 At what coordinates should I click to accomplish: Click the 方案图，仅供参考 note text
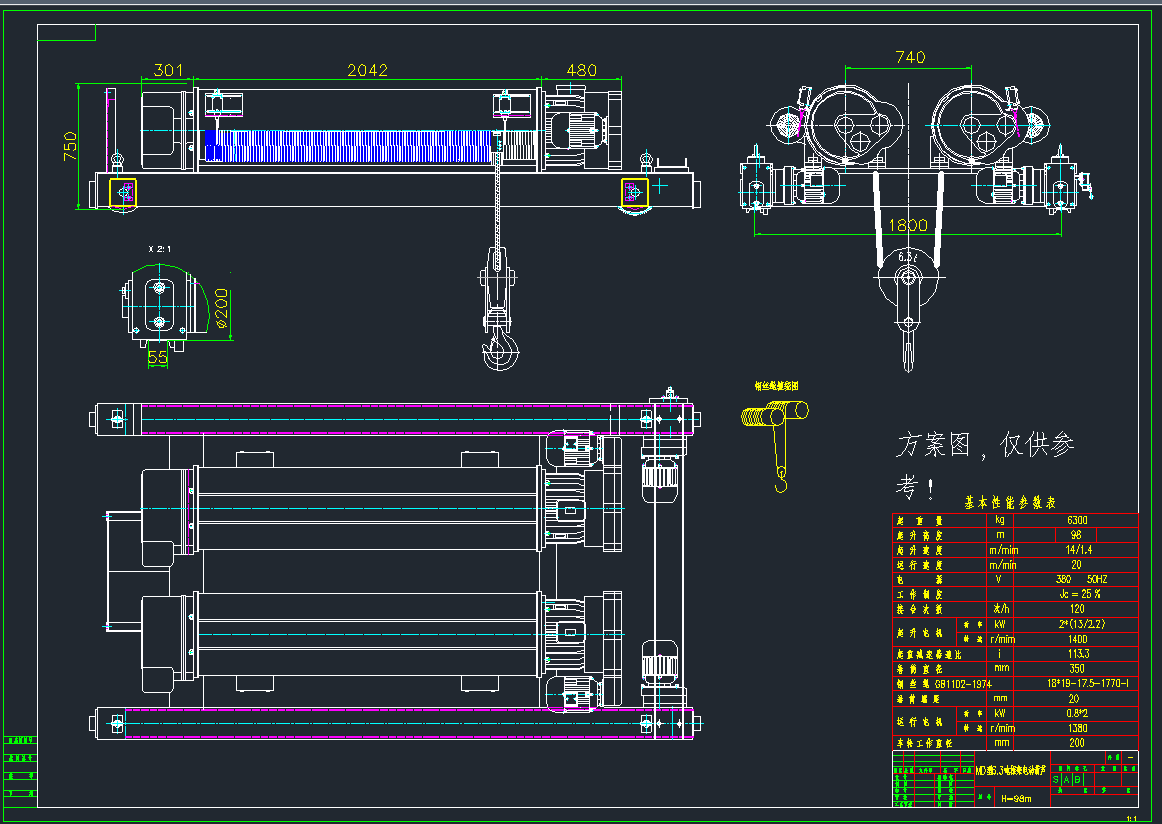[x=985, y=463]
